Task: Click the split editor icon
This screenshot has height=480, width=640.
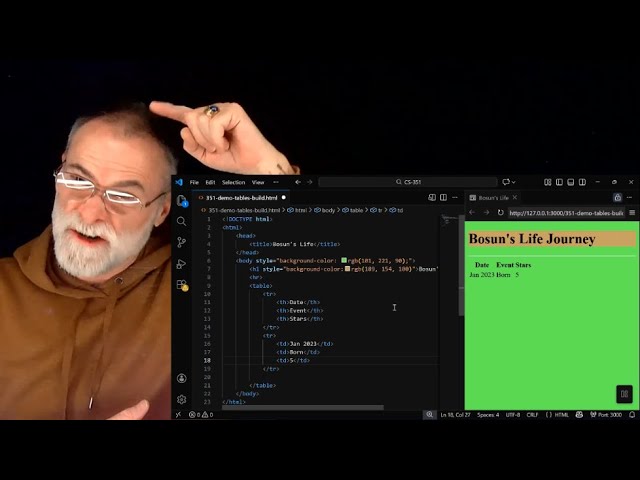Action: tap(443, 198)
